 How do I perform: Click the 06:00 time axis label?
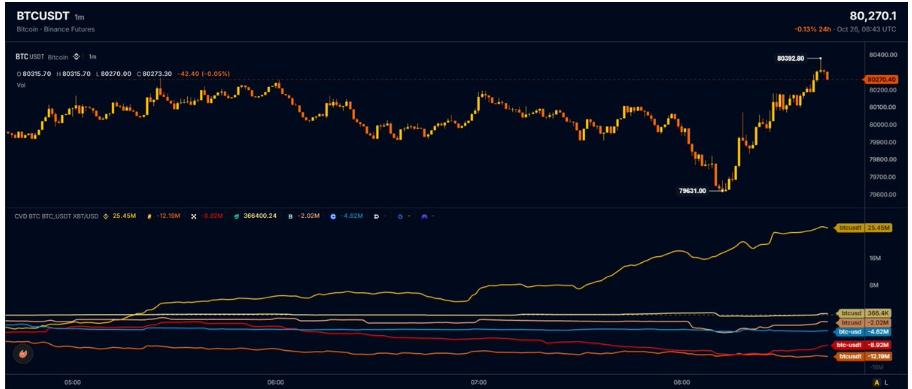pos(276,383)
